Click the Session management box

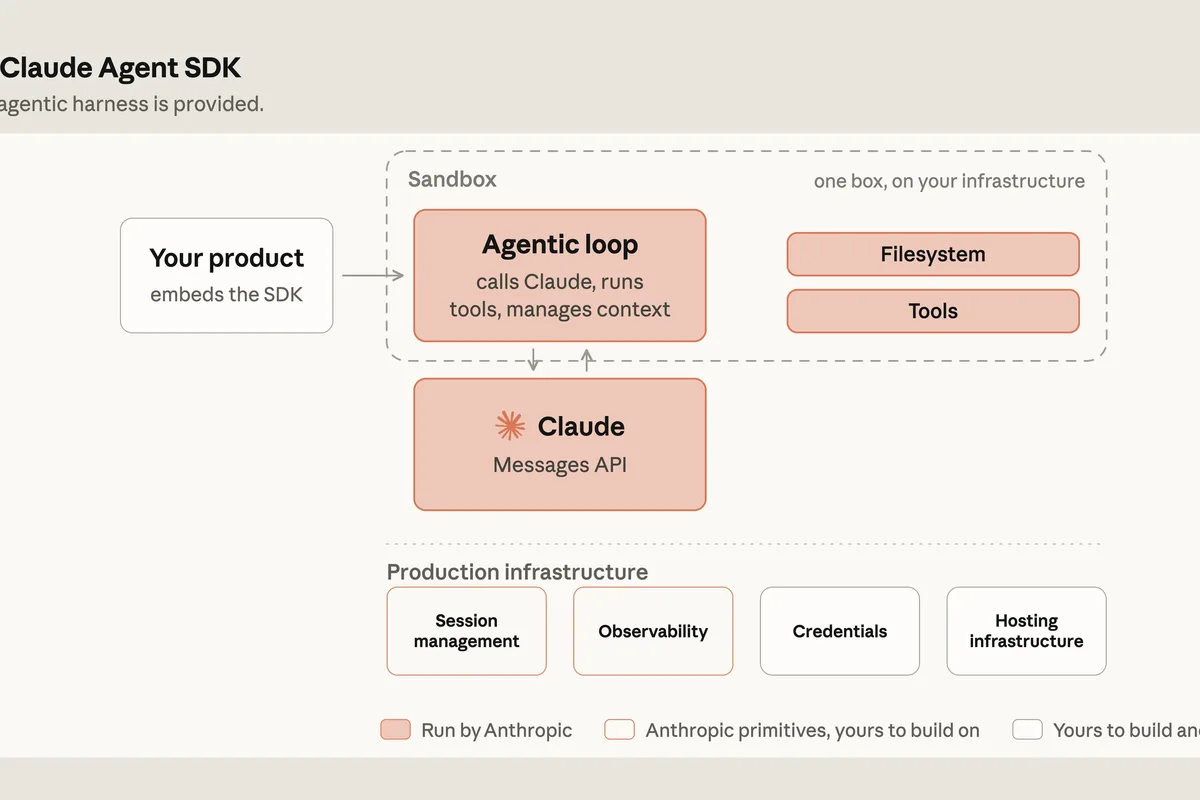(x=467, y=631)
